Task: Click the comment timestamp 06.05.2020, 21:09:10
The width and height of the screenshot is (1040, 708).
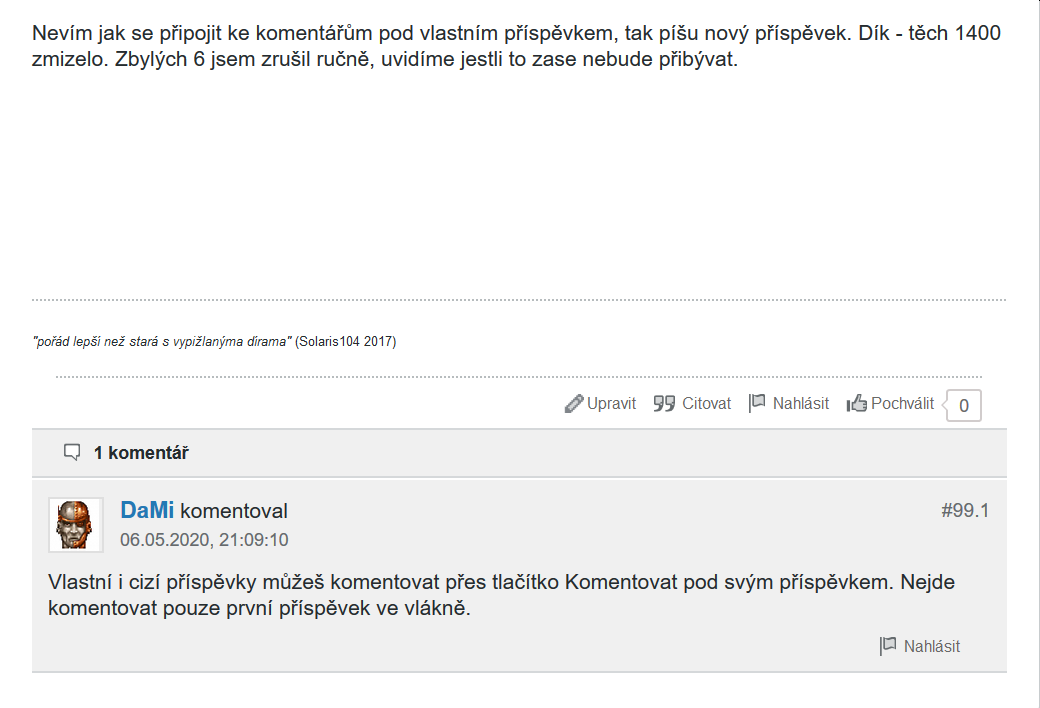Action: 204,540
